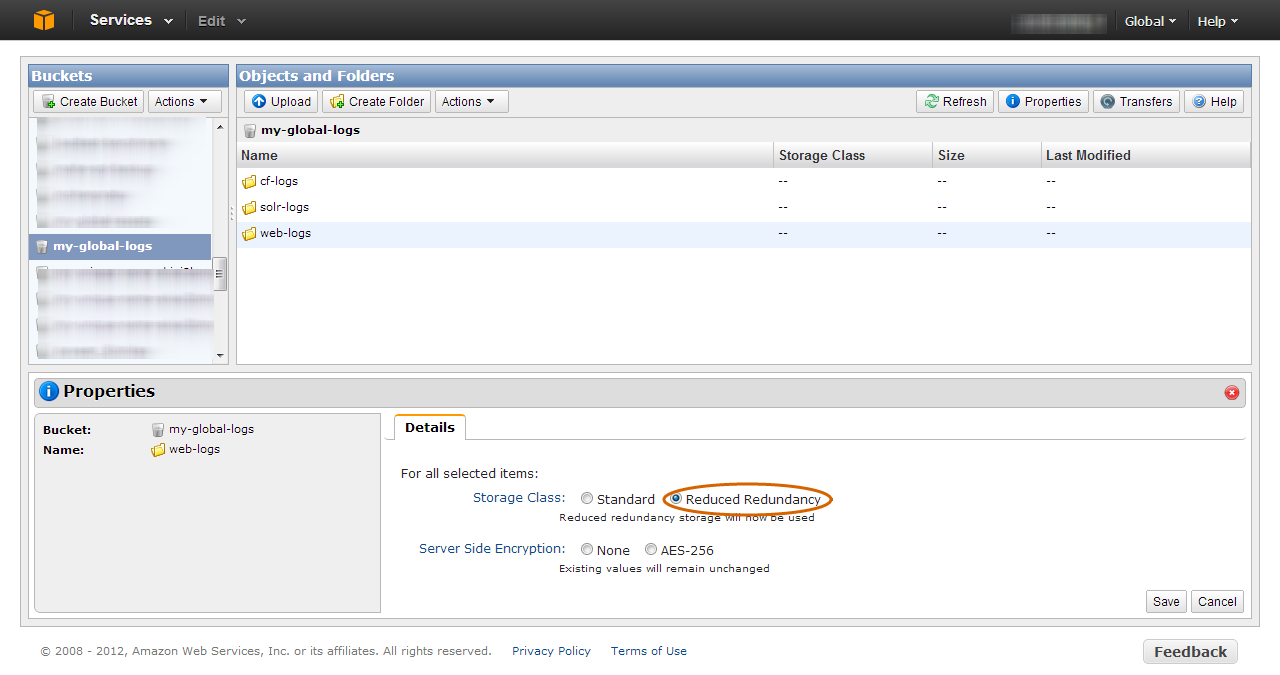This screenshot has width=1280, height=675.
Task: Click the Upload button
Action: (x=281, y=101)
